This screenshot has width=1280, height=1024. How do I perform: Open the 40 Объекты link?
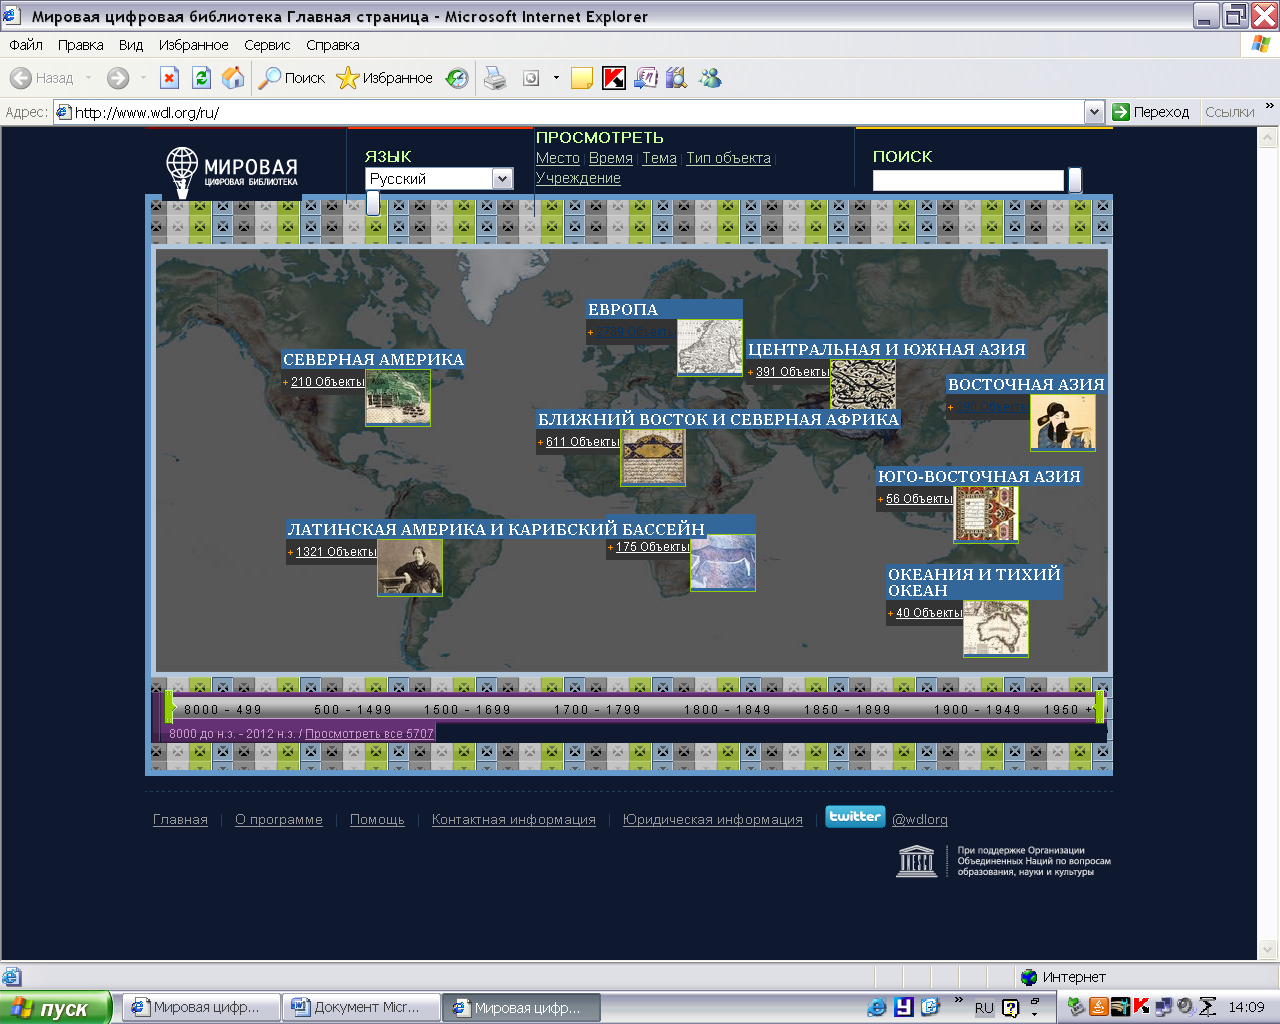tap(929, 613)
